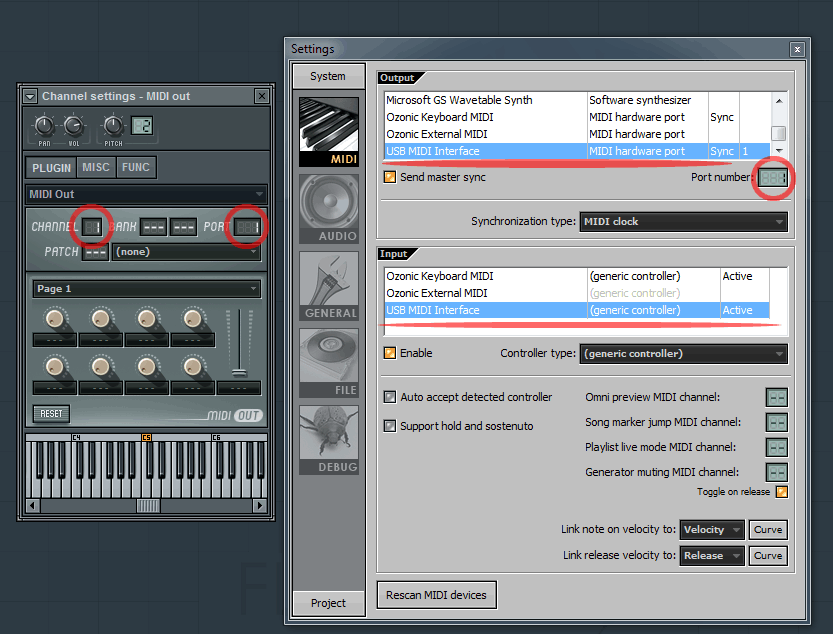Select Ozonic Keyboard MIDI in Output list

coord(577,117)
